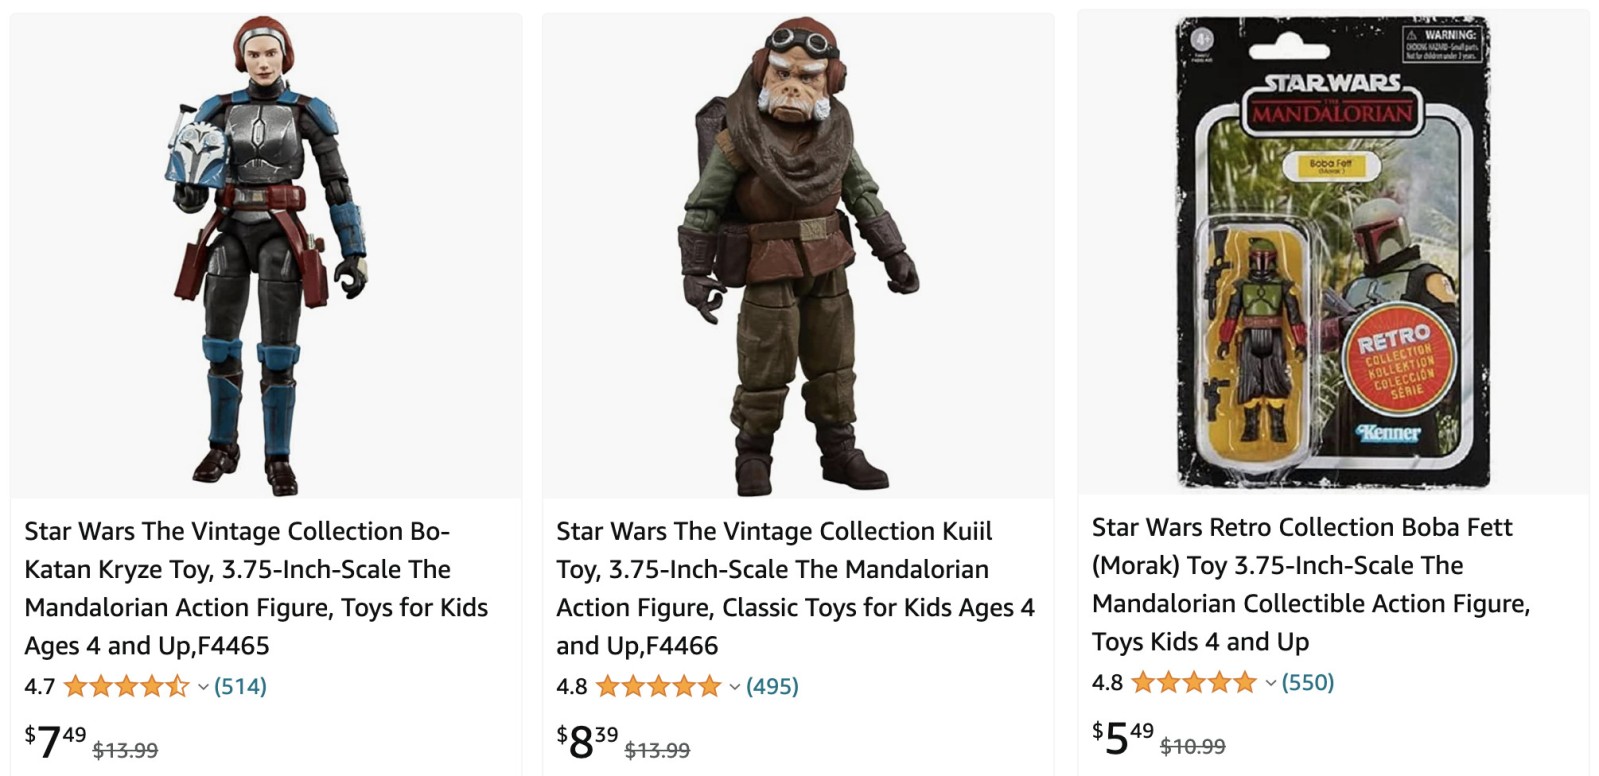Image resolution: width=1599 pixels, height=776 pixels.
Task: Open the Boba Fett Morak packaged image
Action: tap(1332, 252)
